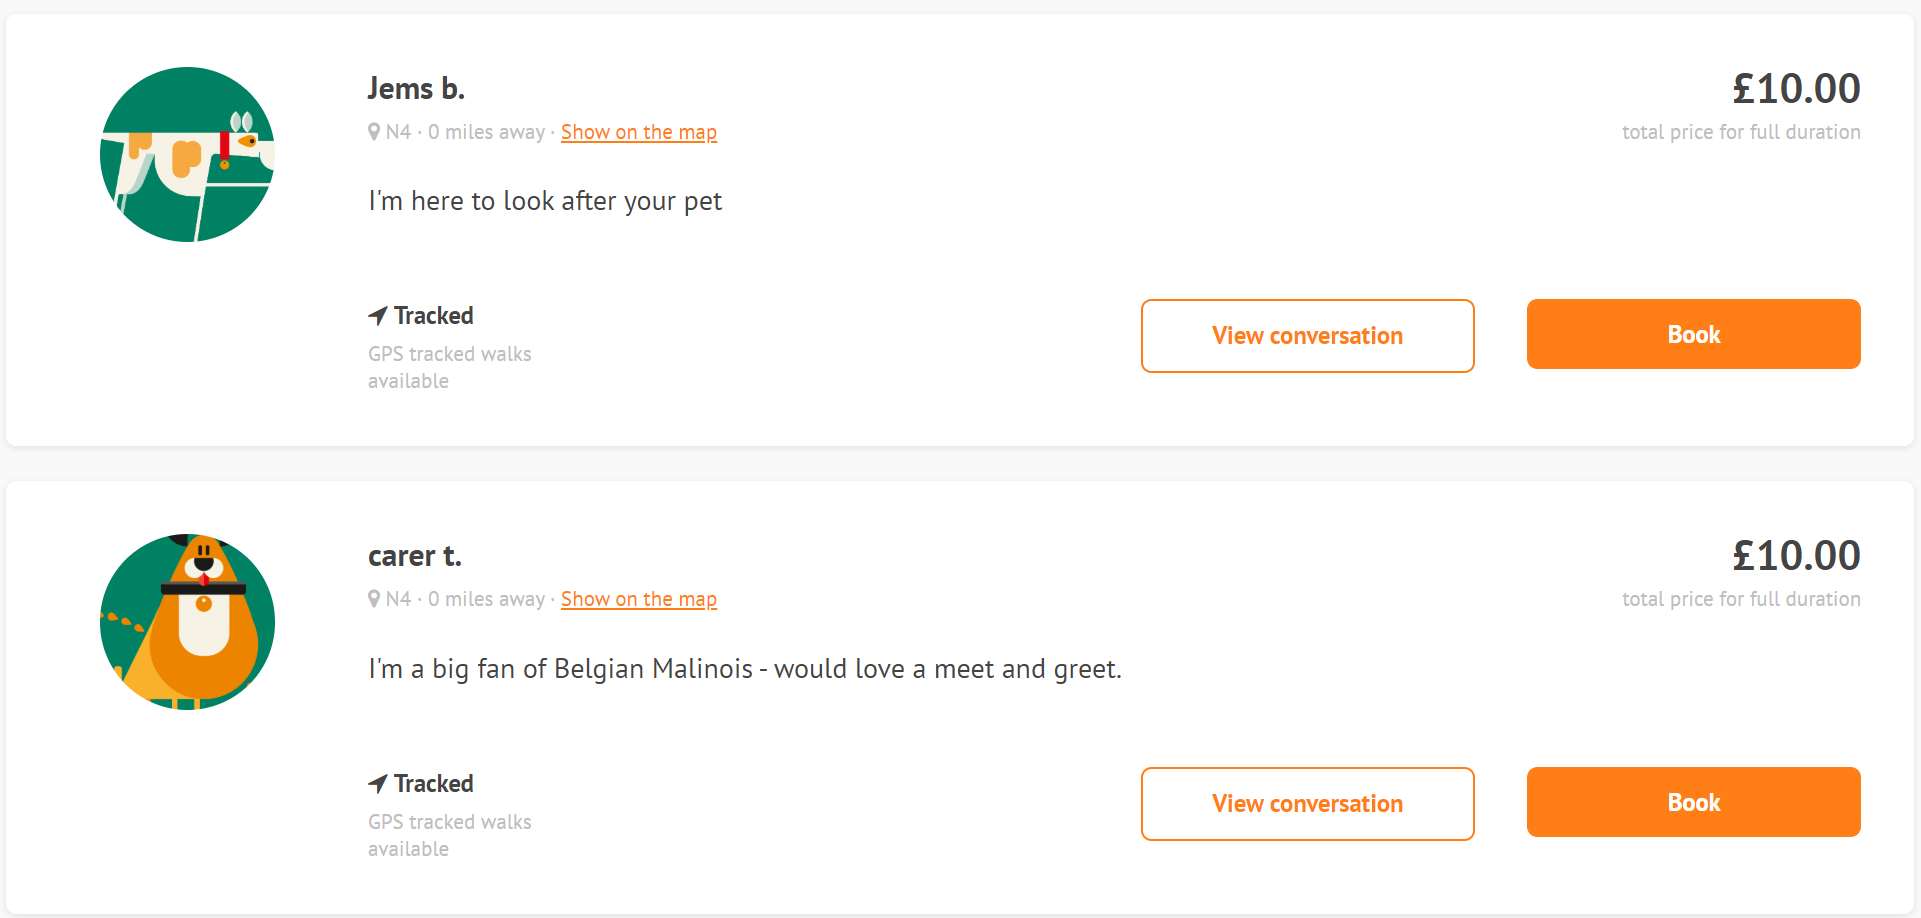The height and width of the screenshot is (918, 1921).
Task: Open carer t.'s orange dog avatar
Action: [x=187, y=622]
